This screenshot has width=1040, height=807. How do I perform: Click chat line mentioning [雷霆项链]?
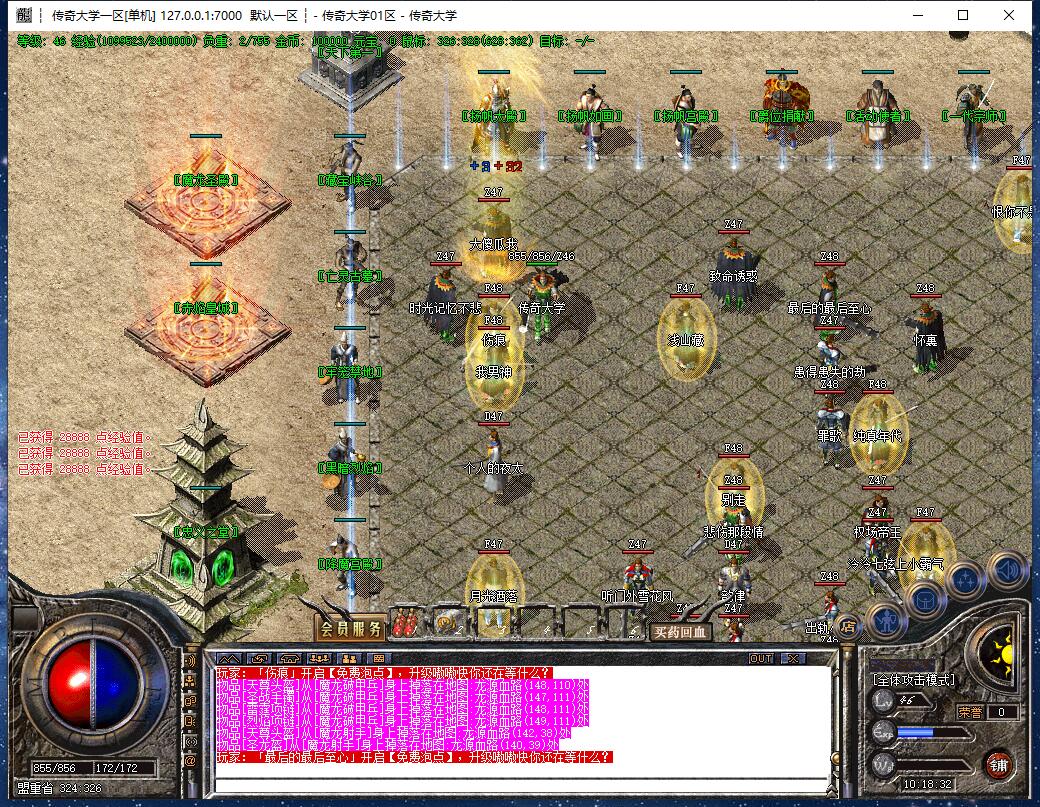coord(403,709)
